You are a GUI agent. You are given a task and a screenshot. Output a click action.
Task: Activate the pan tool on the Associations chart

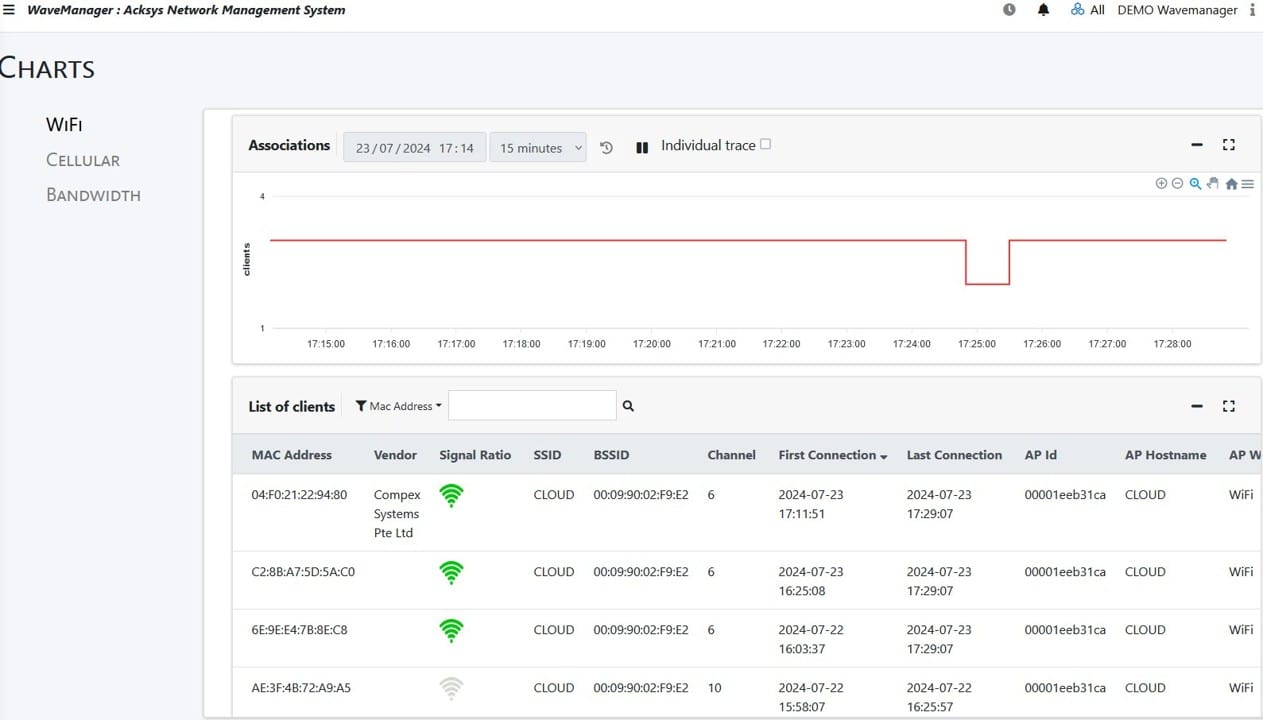1213,183
